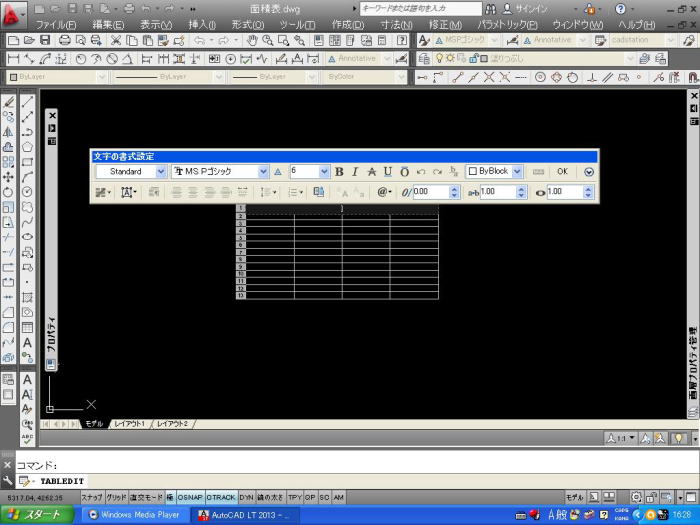The height and width of the screenshot is (525, 700).
Task: Toggle Italic formatting
Action: [355, 172]
